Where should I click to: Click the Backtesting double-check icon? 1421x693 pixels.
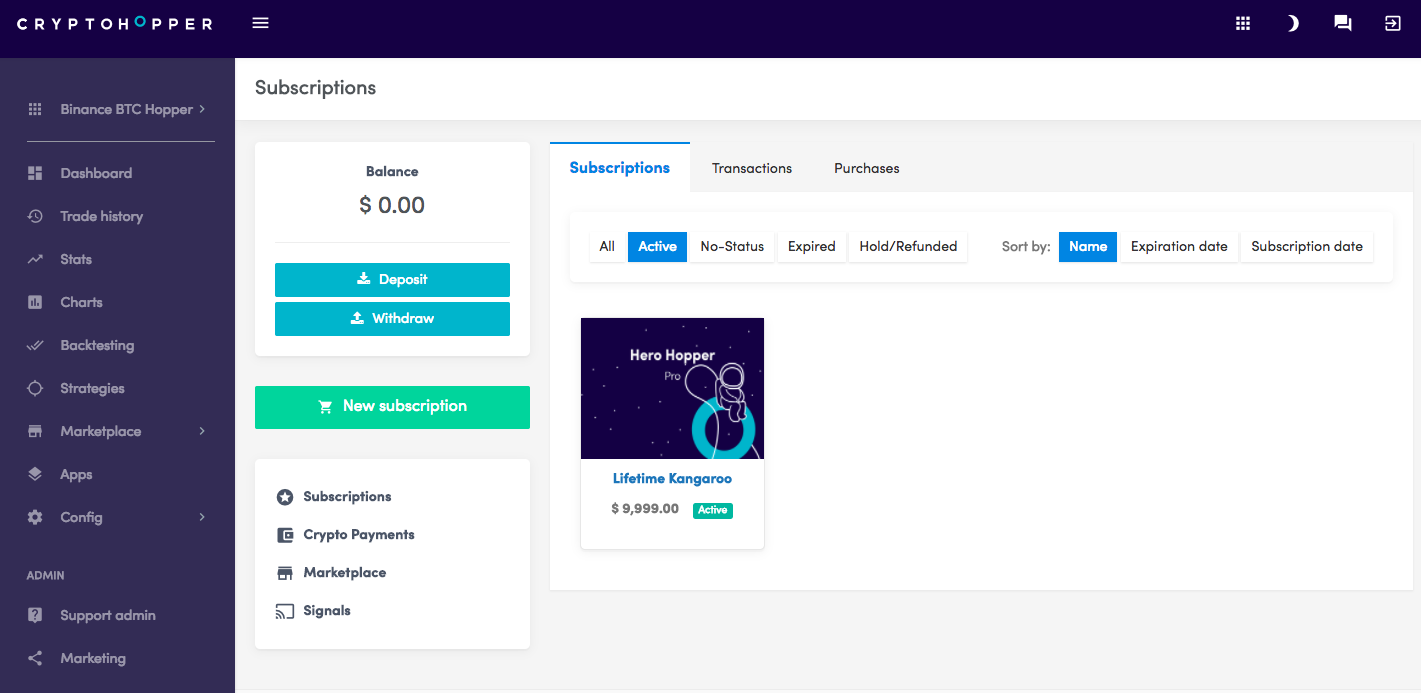(35, 345)
